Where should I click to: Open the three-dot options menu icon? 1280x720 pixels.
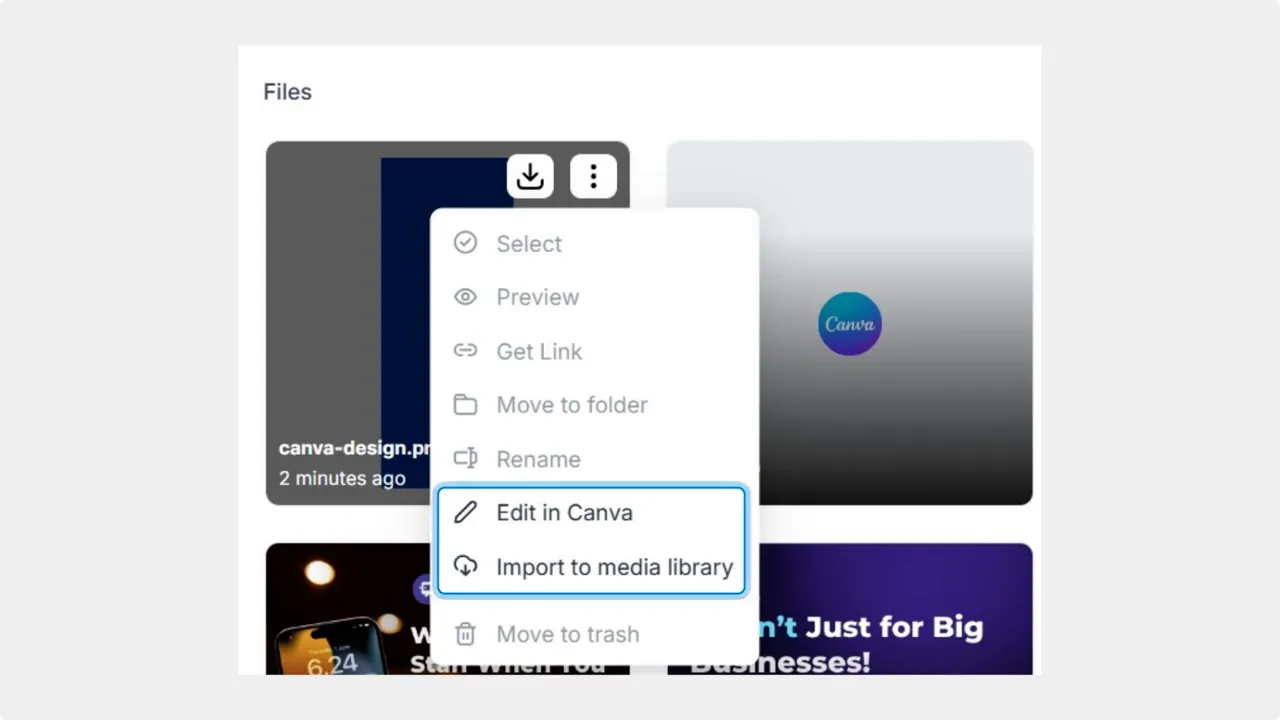[594, 176]
